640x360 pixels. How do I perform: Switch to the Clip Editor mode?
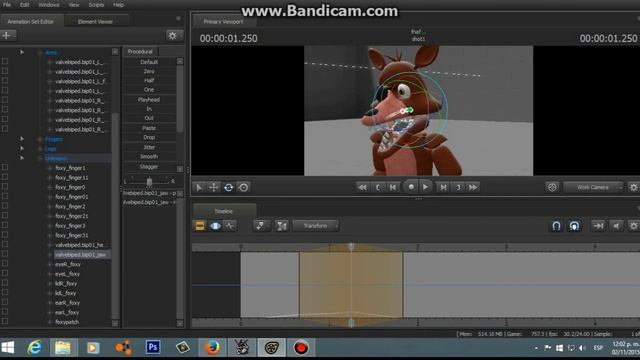pos(200,226)
